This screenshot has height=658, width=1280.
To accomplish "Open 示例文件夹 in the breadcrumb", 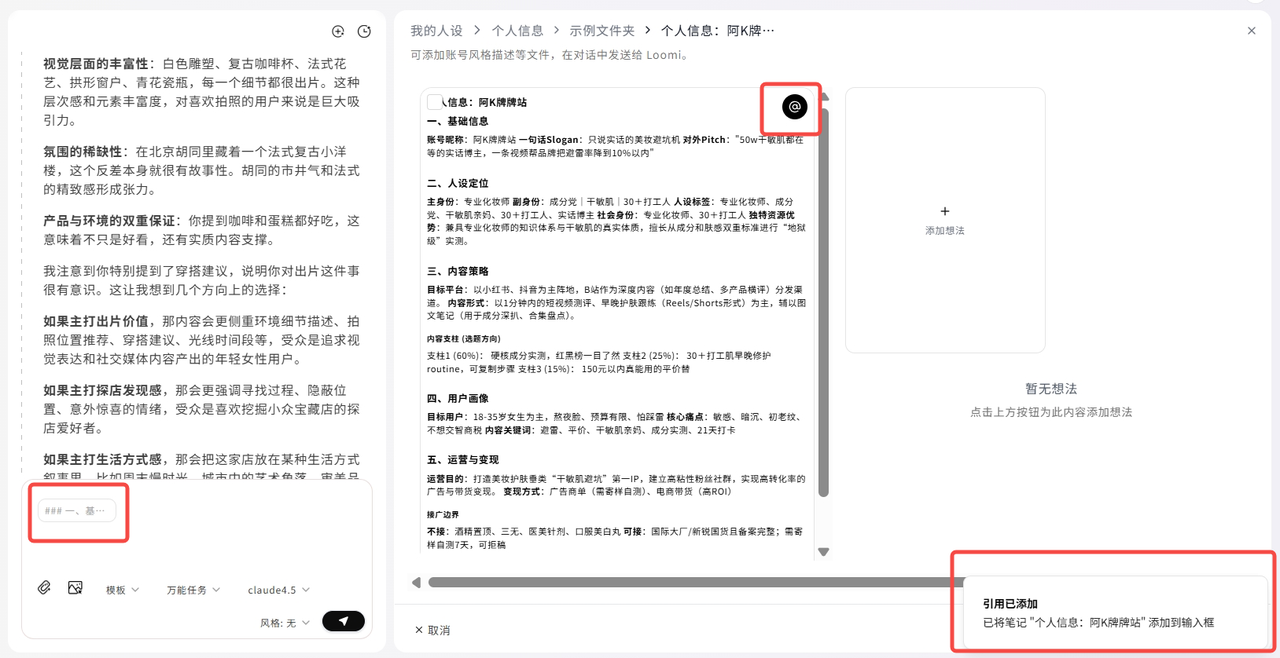I will point(602,31).
